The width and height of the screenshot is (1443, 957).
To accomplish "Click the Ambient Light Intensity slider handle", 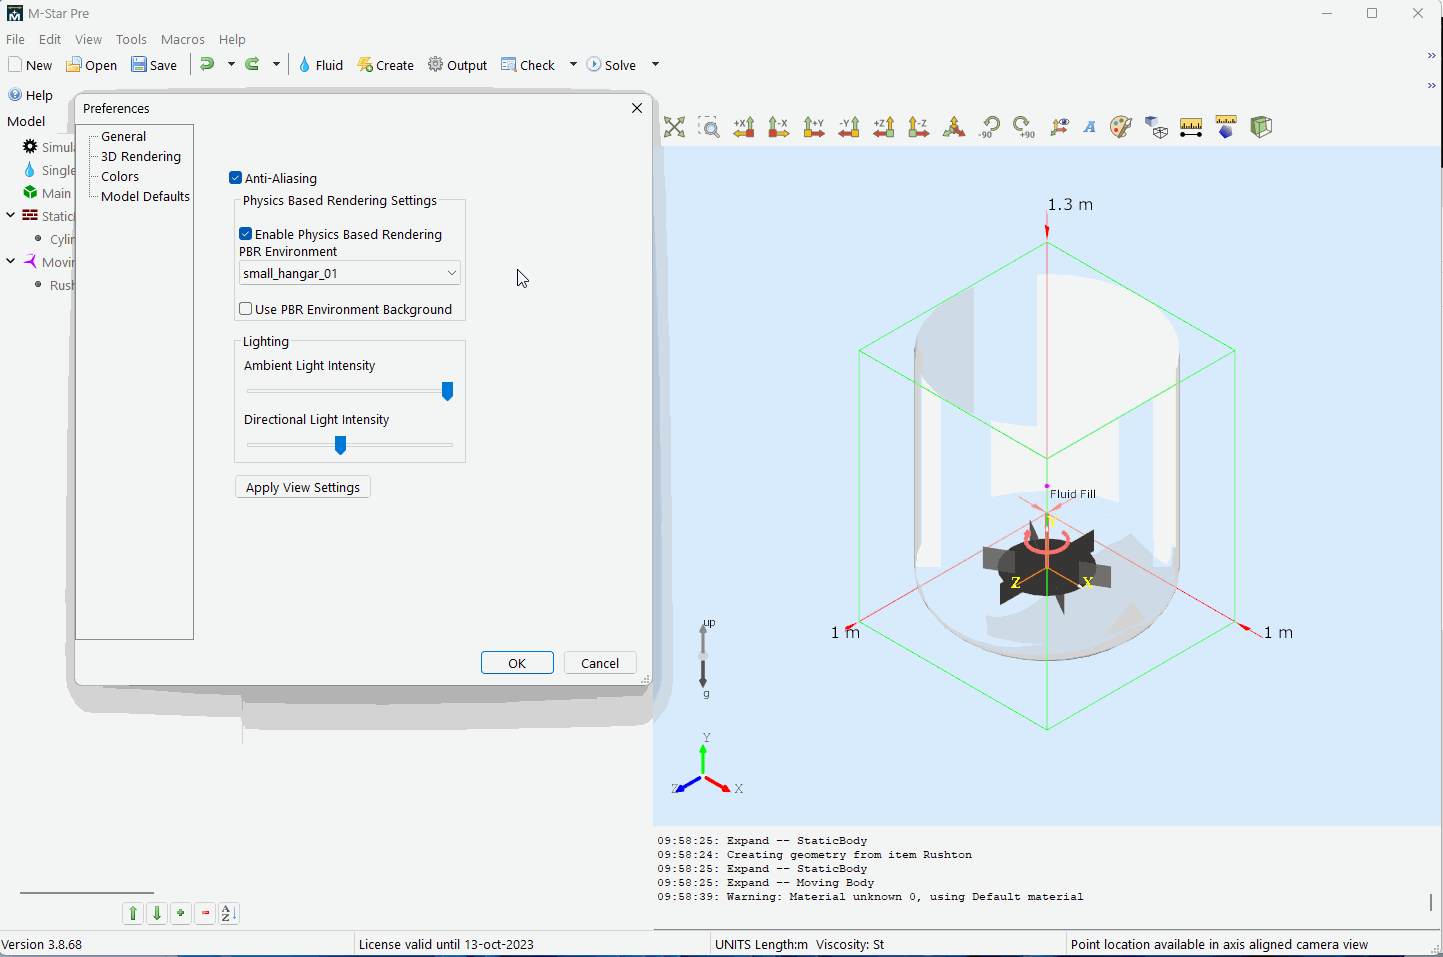I will pos(448,391).
